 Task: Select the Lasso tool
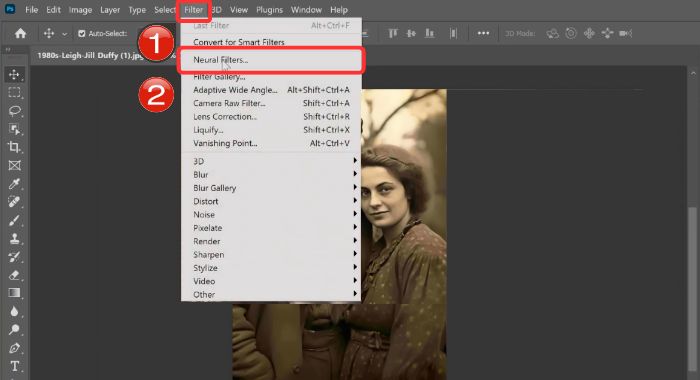[14, 111]
